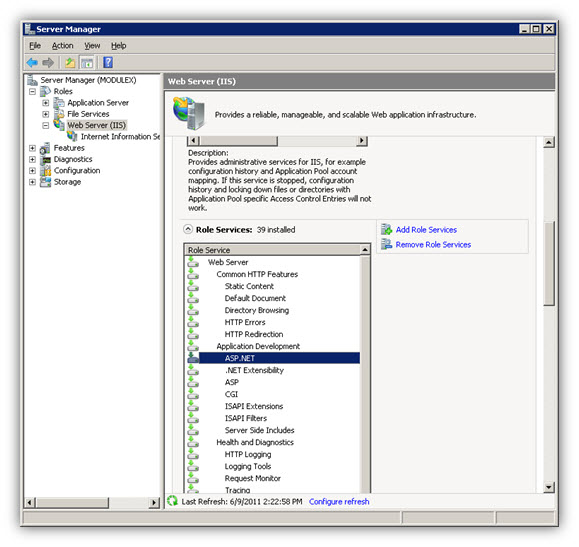This screenshot has height=547, width=579.
Task: Select the HTTP Redirection role service
Action: (x=254, y=334)
